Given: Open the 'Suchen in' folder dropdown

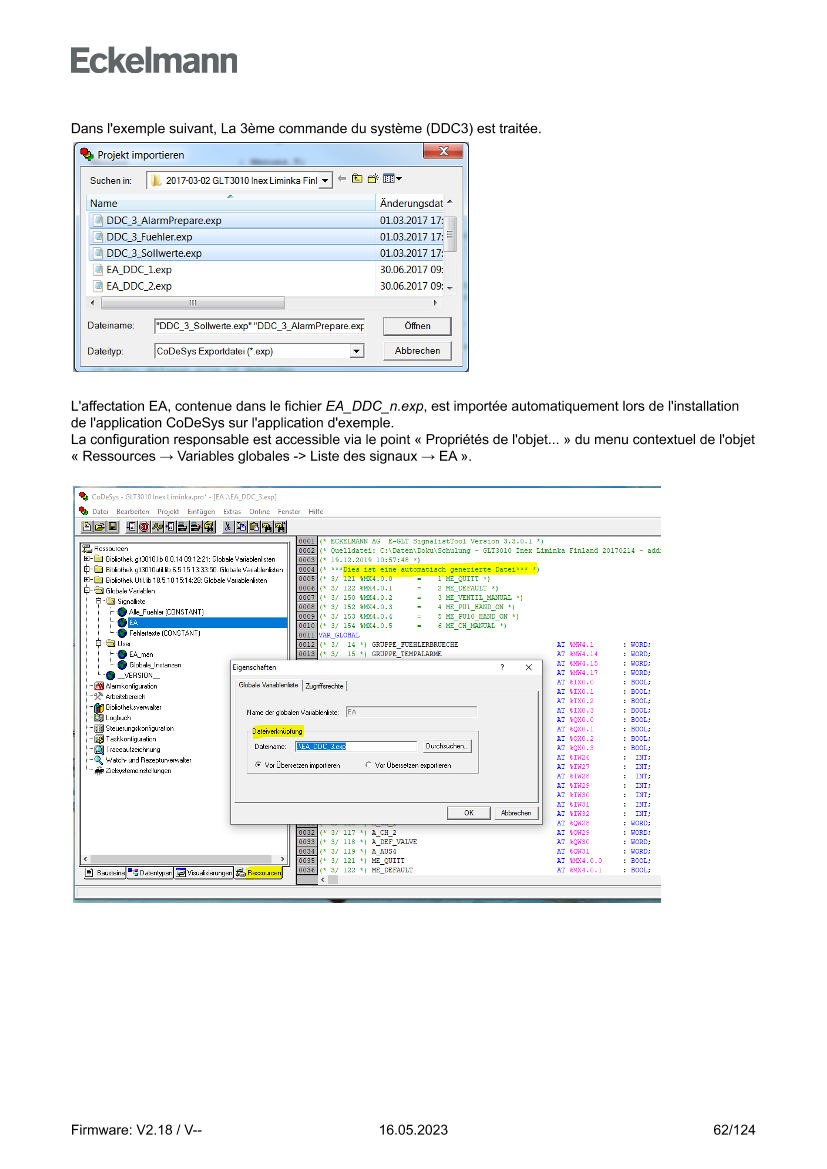Looking at the screenshot, I should tap(326, 181).
